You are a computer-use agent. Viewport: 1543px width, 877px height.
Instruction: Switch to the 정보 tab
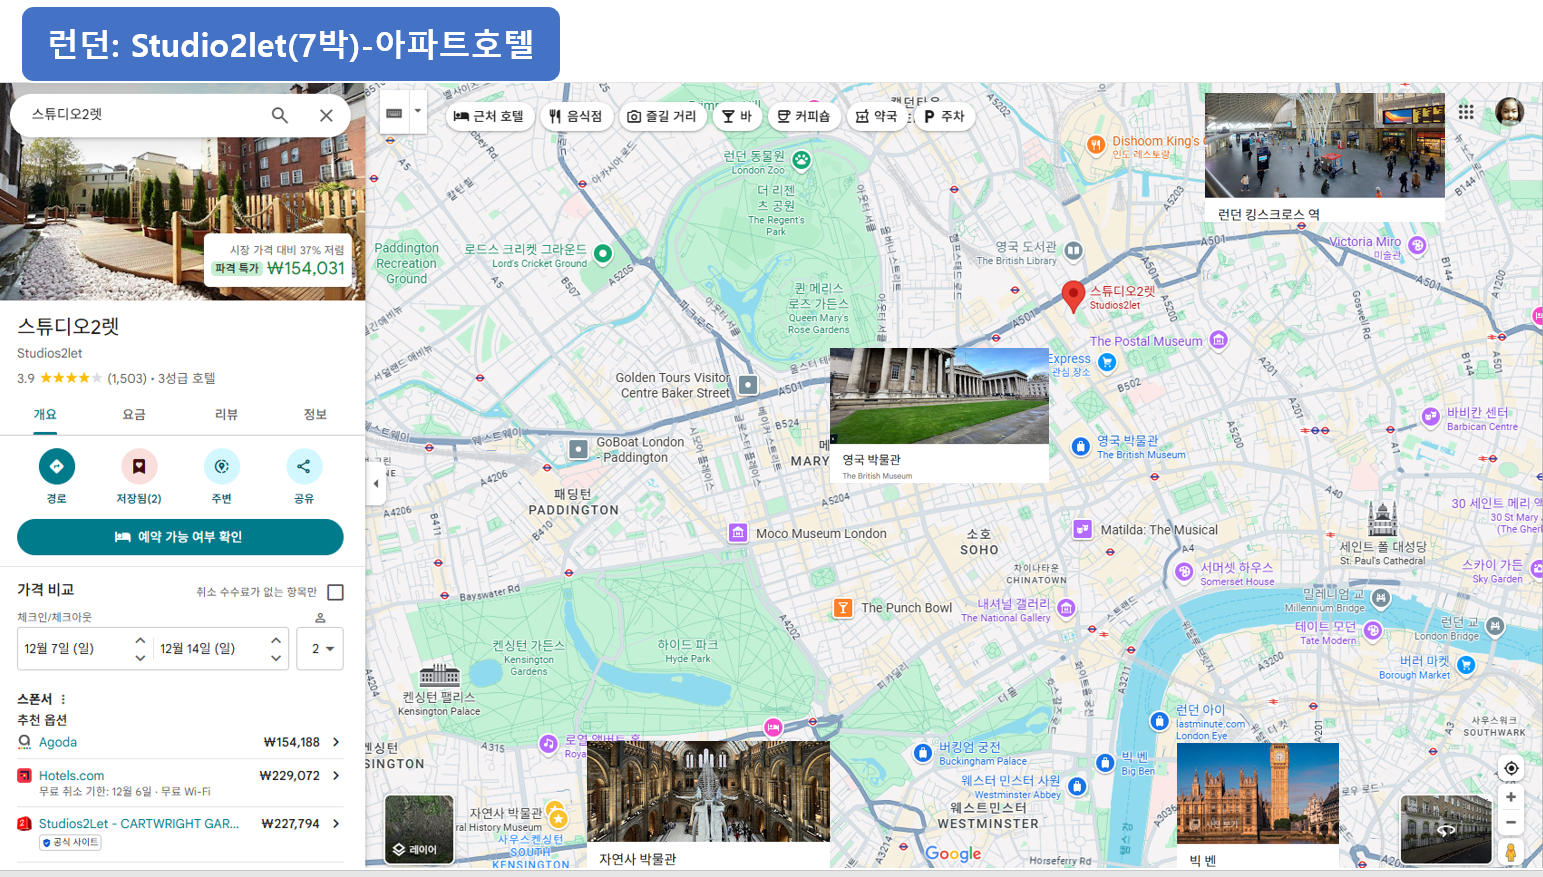pyautogui.click(x=316, y=414)
